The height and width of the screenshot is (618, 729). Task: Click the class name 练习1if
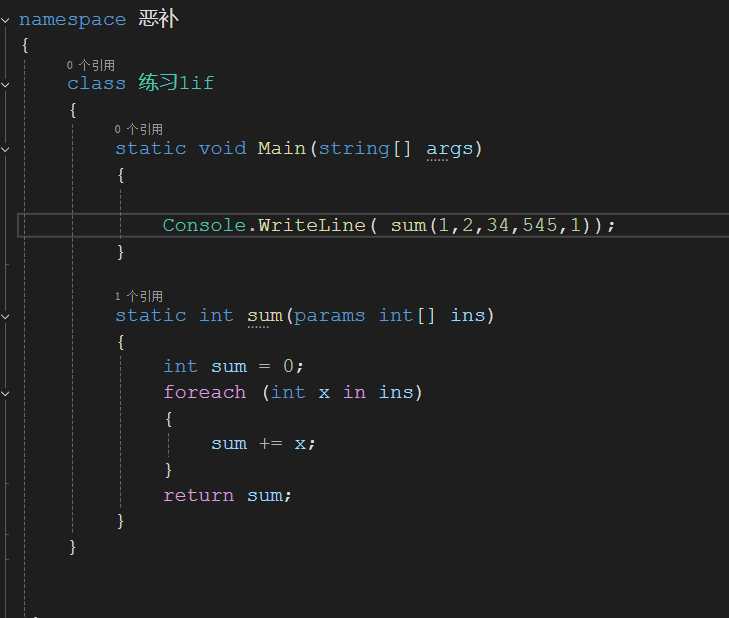click(176, 83)
